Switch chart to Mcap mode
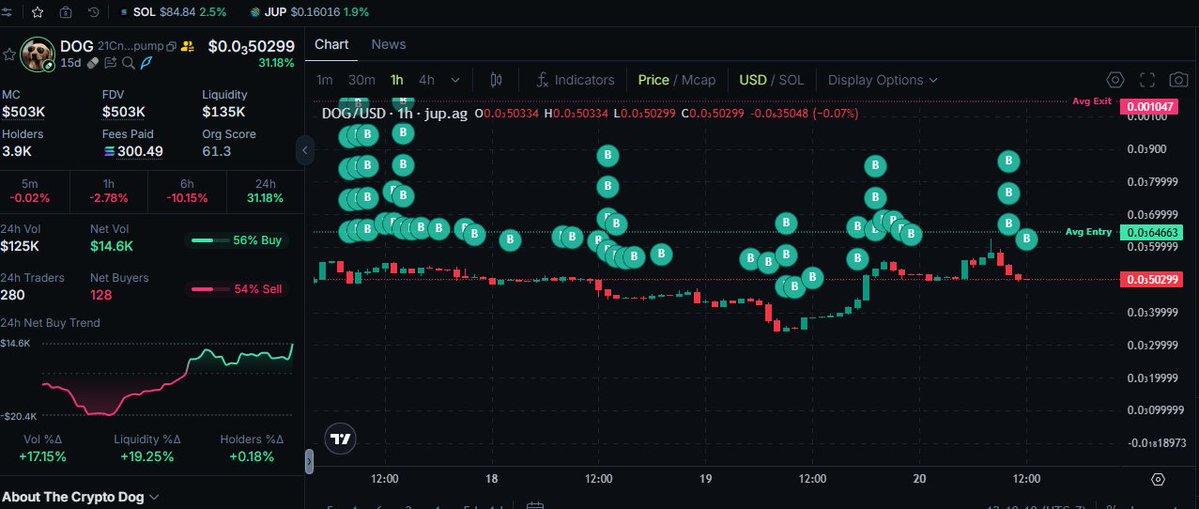Image resolution: width=1199 pixels, height=509 pixels. click(x=699, y=79)
